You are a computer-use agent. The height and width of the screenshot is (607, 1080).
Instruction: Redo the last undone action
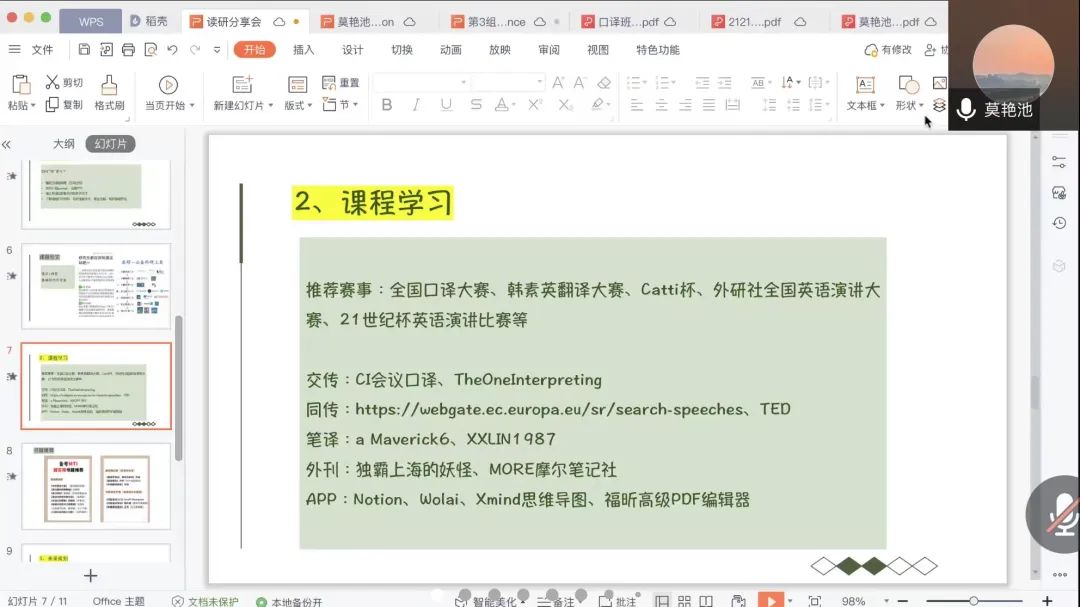point(196,50)
